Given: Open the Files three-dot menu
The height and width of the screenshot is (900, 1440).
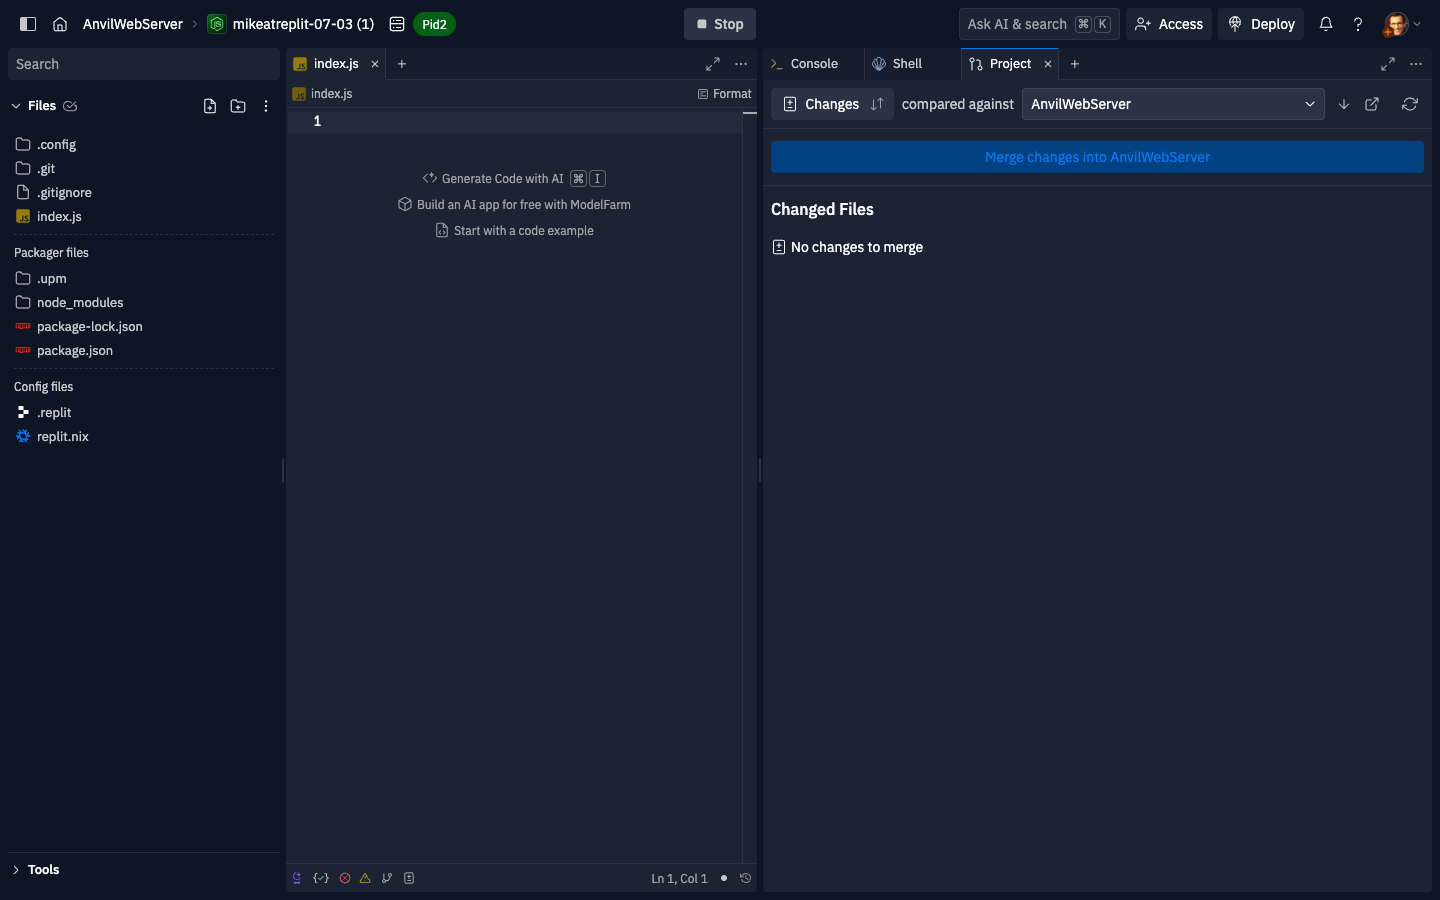Looking at the screenshot, I should [x=266, y=106].
